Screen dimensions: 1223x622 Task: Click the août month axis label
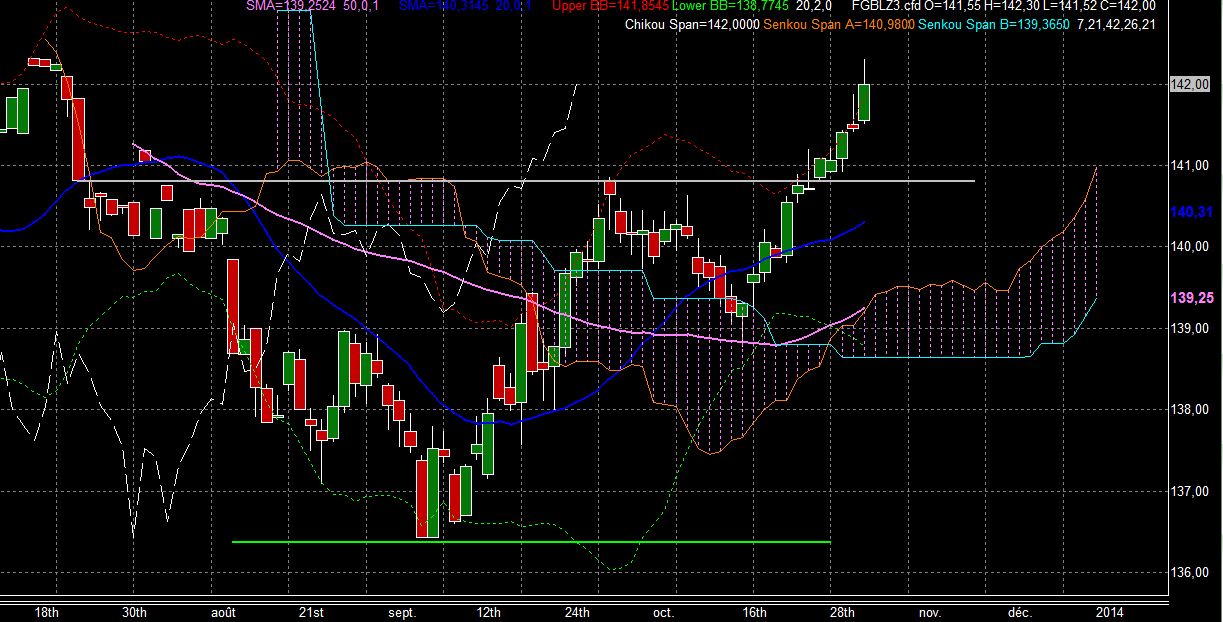tap(223, 612)
